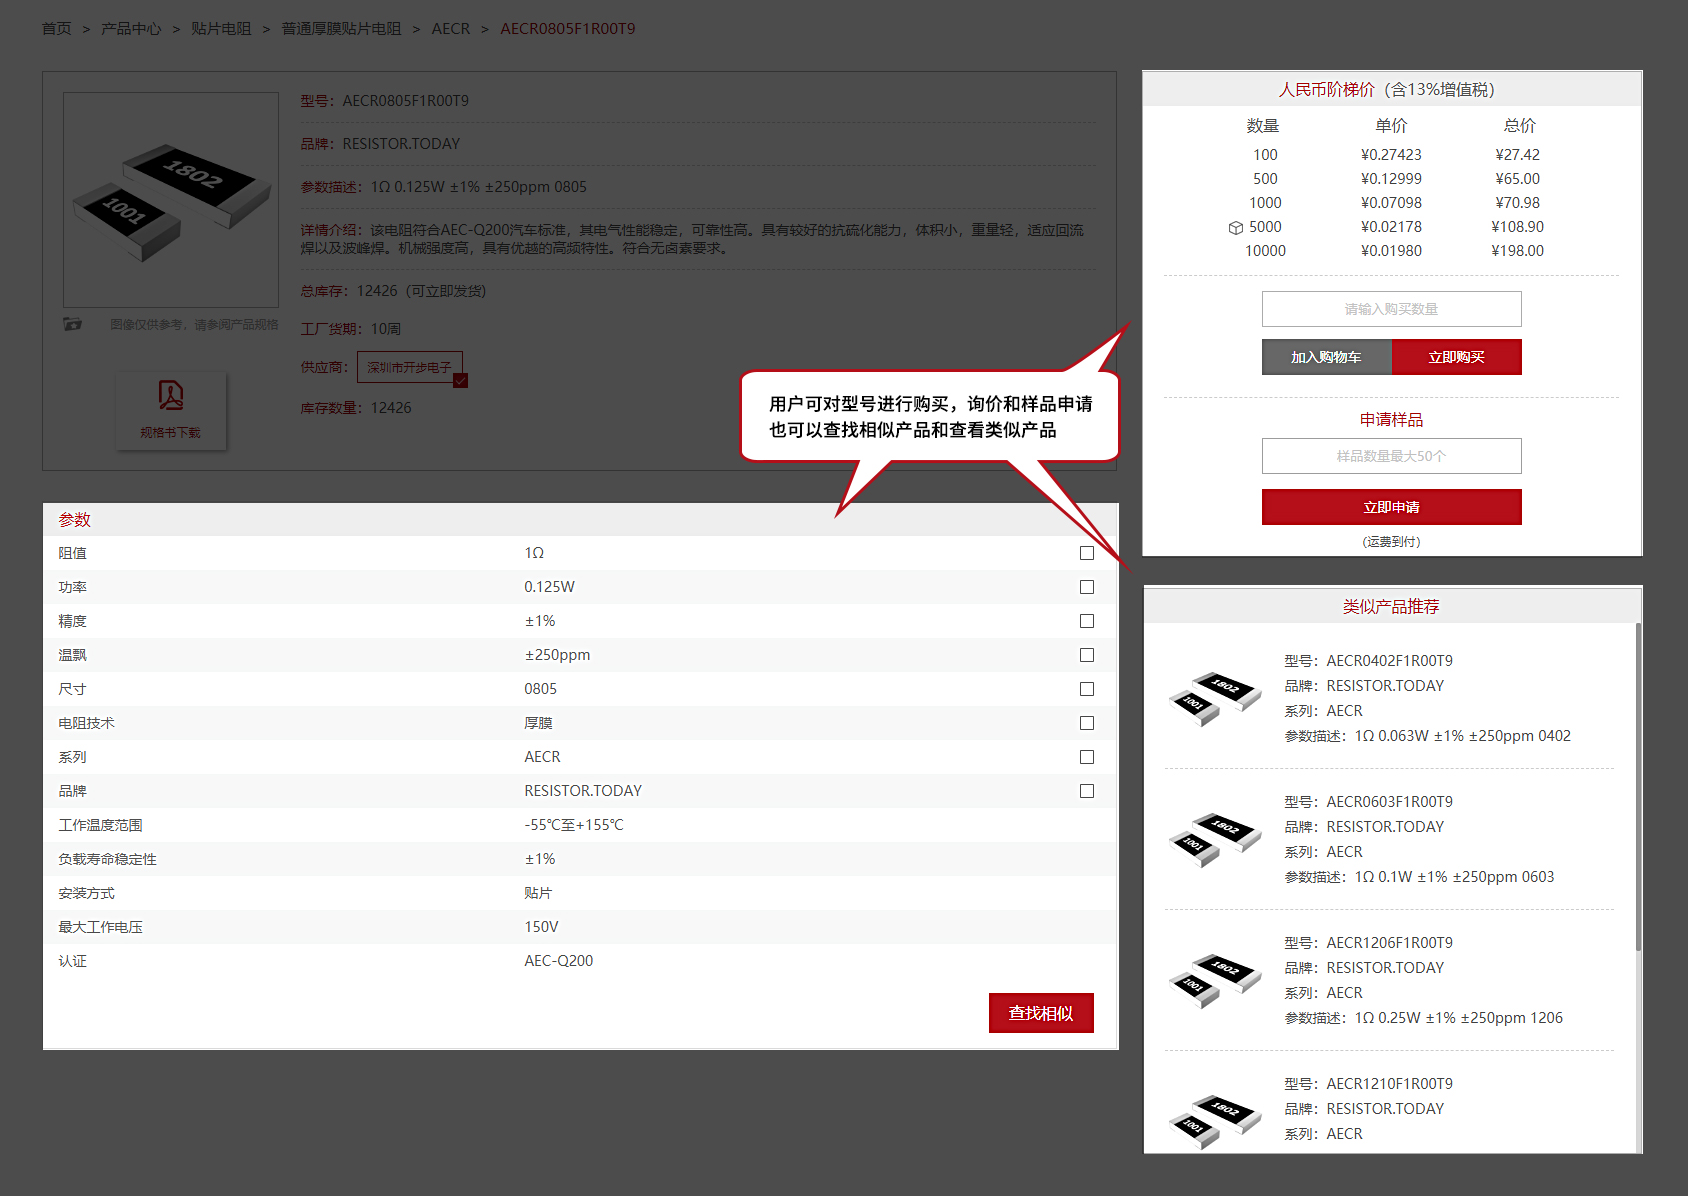Screen dimensions: 1688x1196
Task: Click the purchase quantity input field
Action: (1391, 309)
